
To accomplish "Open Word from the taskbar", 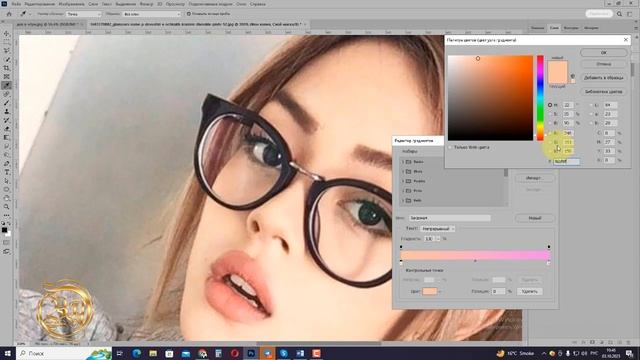I will coord(300,353).
